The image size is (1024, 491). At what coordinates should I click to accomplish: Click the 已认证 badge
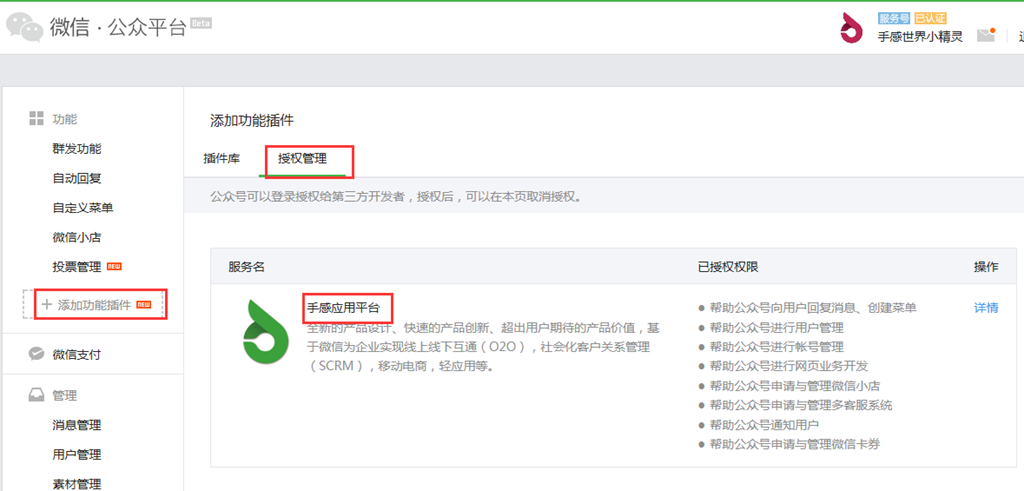point(930,18)
